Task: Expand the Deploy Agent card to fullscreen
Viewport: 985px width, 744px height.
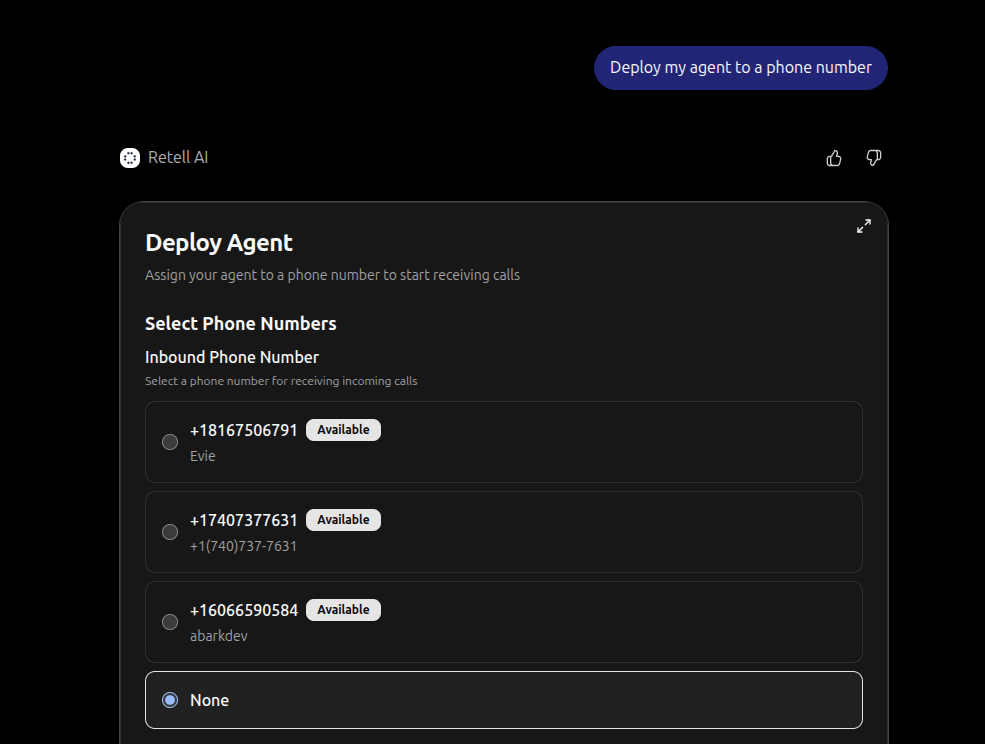Action: 864,226
